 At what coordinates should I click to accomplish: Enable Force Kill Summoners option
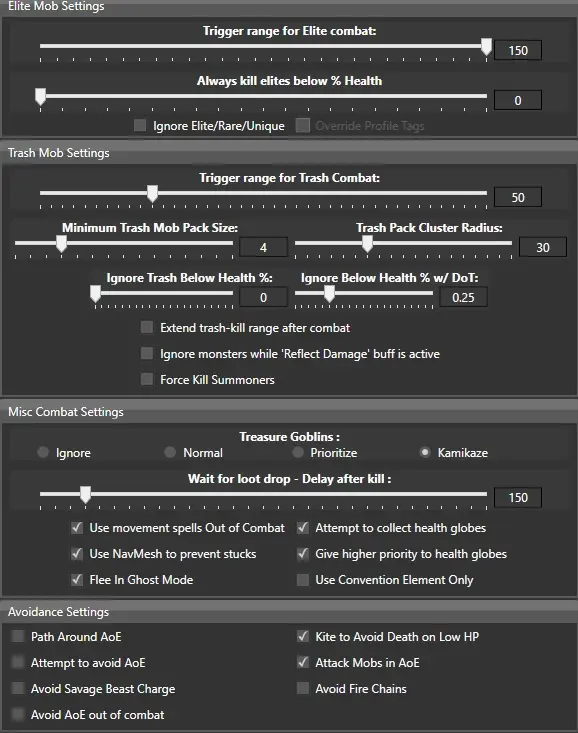pyautogui.click(x=147, y=379)
